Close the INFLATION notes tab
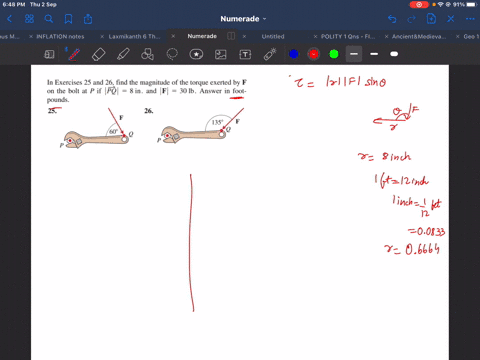This screenshot has width=480, height=360. pyautogui.click(x=31, y=37)
